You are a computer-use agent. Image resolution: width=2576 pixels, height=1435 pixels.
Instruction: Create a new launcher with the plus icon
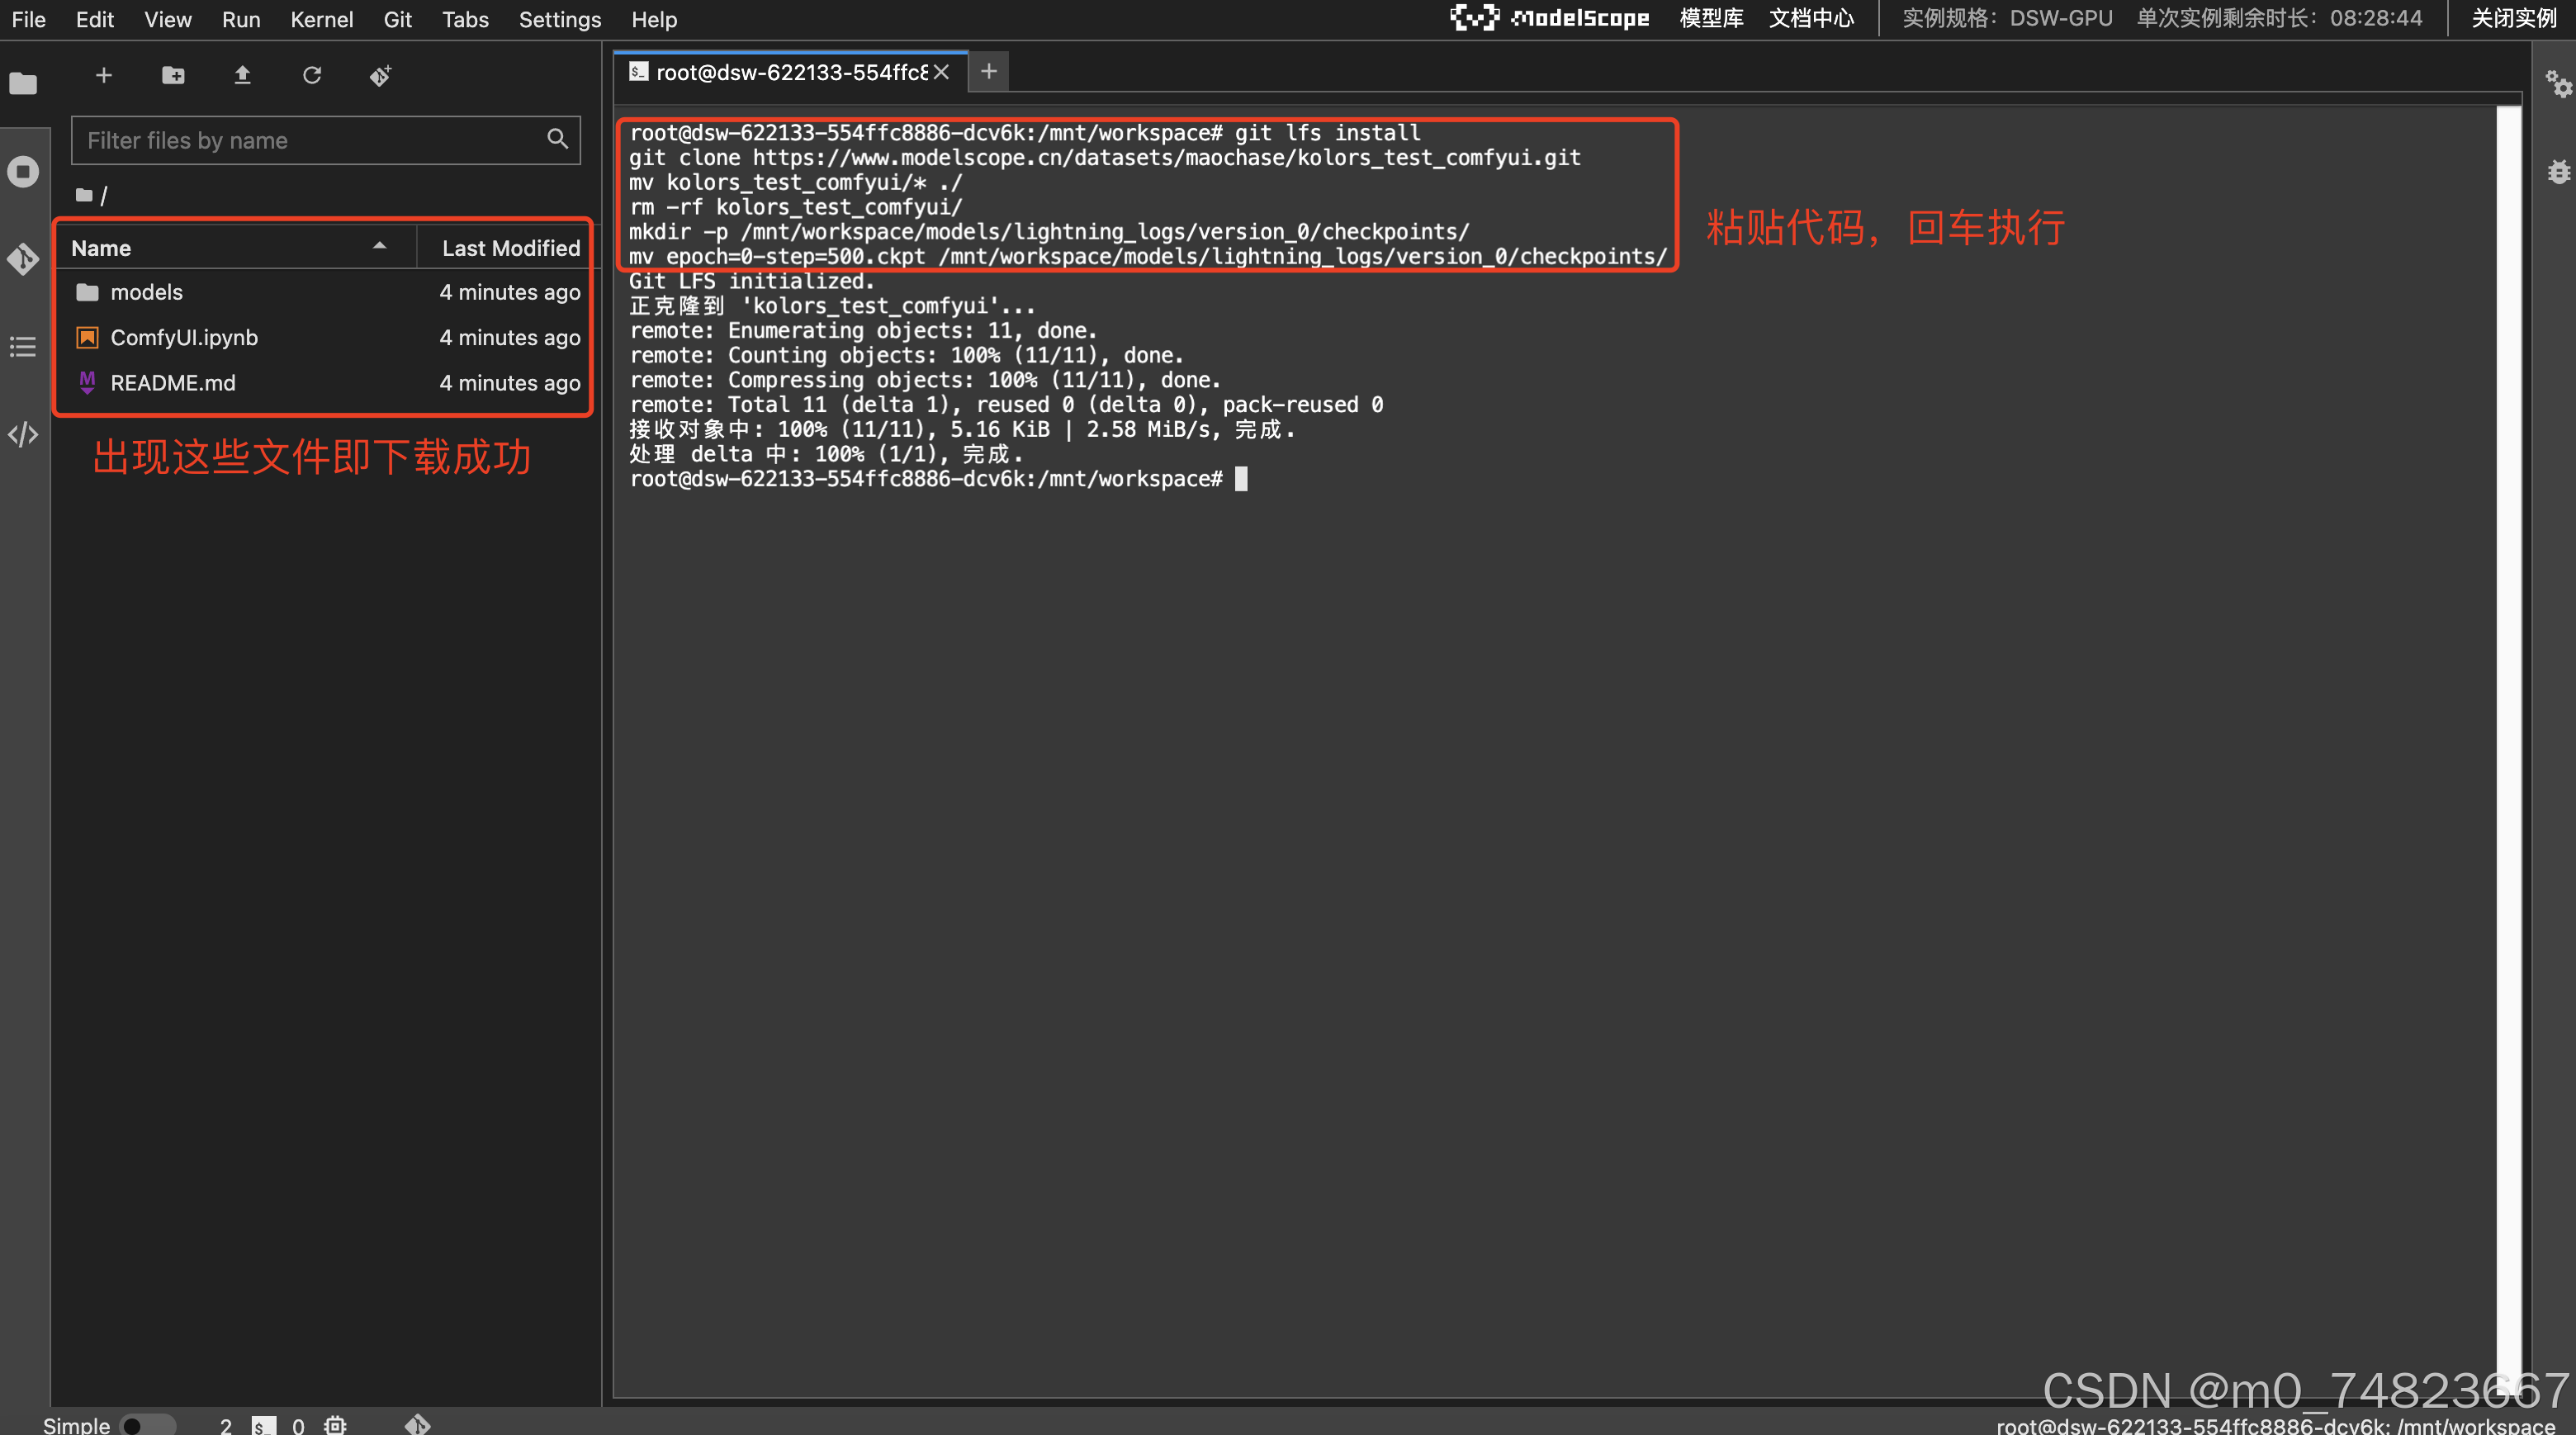104,75
